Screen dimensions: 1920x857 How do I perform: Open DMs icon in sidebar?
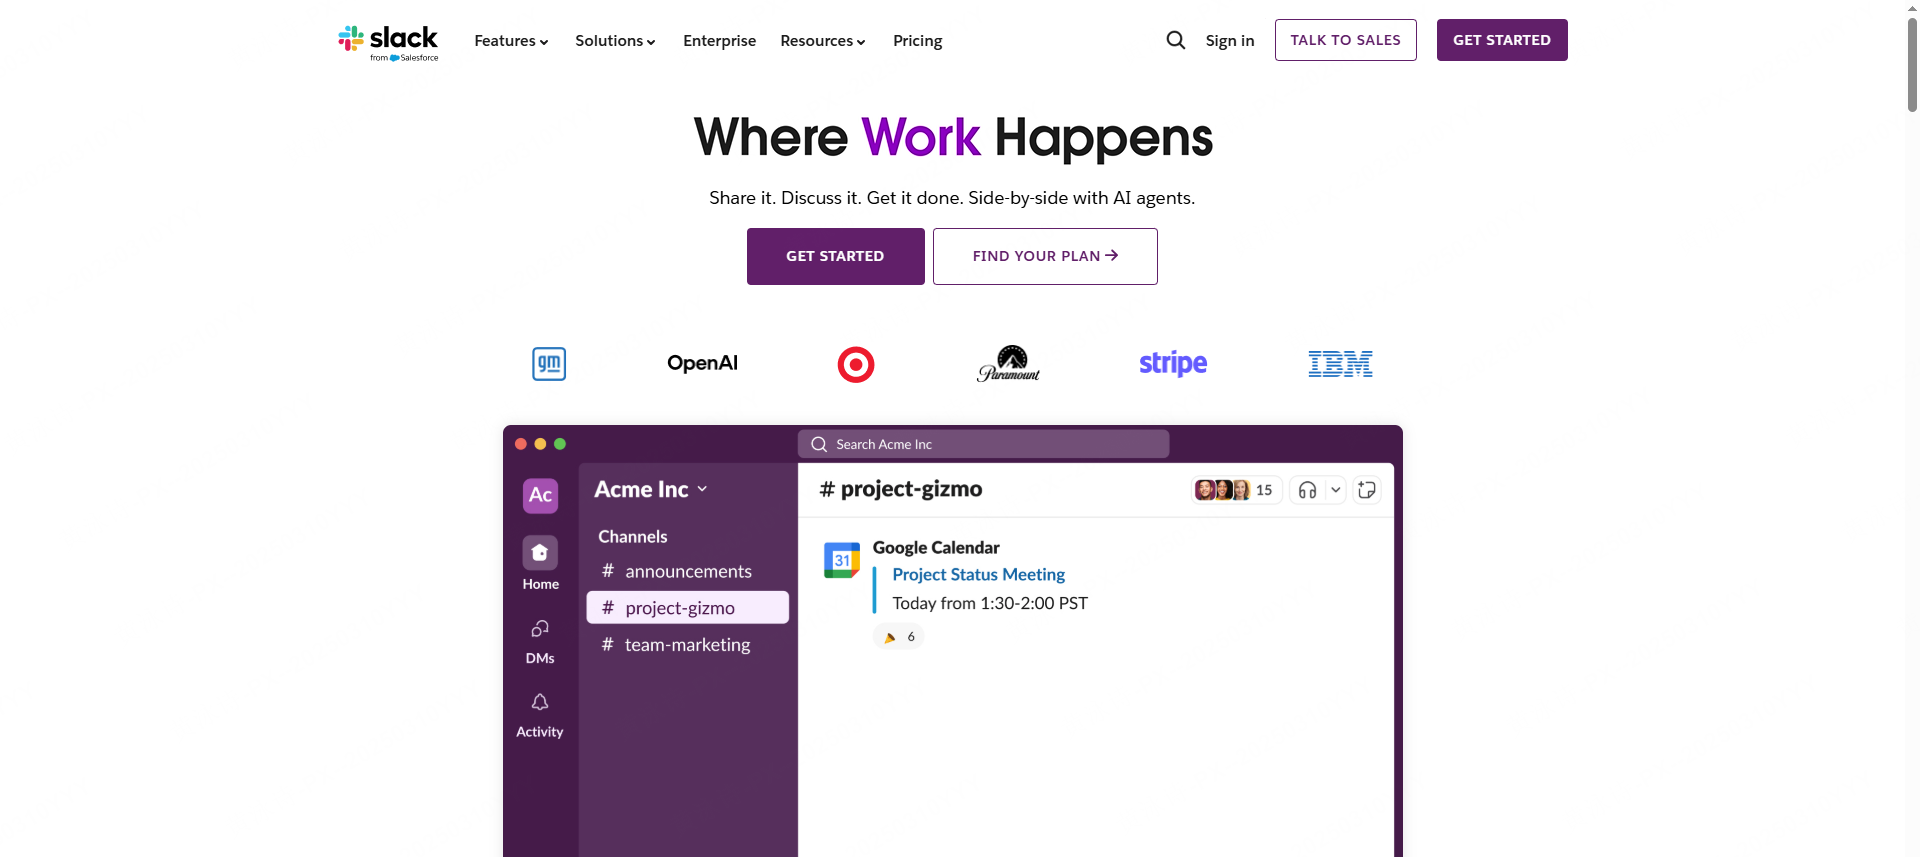click(x=540, y=629)
